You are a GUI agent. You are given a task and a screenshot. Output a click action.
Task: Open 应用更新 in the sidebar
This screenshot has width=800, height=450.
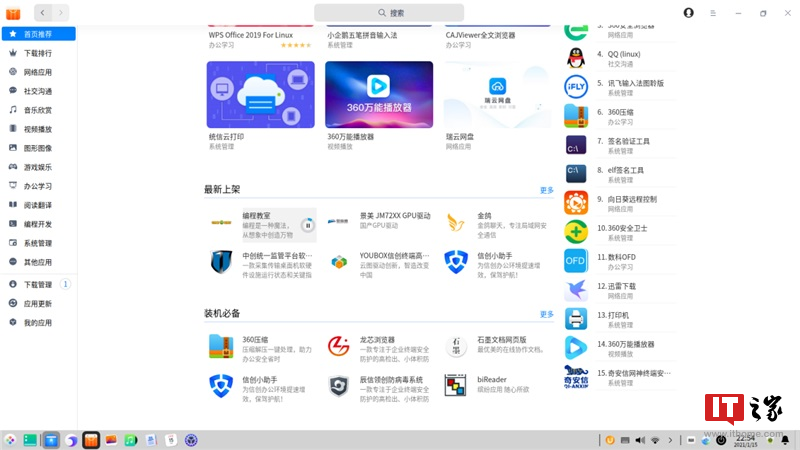(39, 304)
